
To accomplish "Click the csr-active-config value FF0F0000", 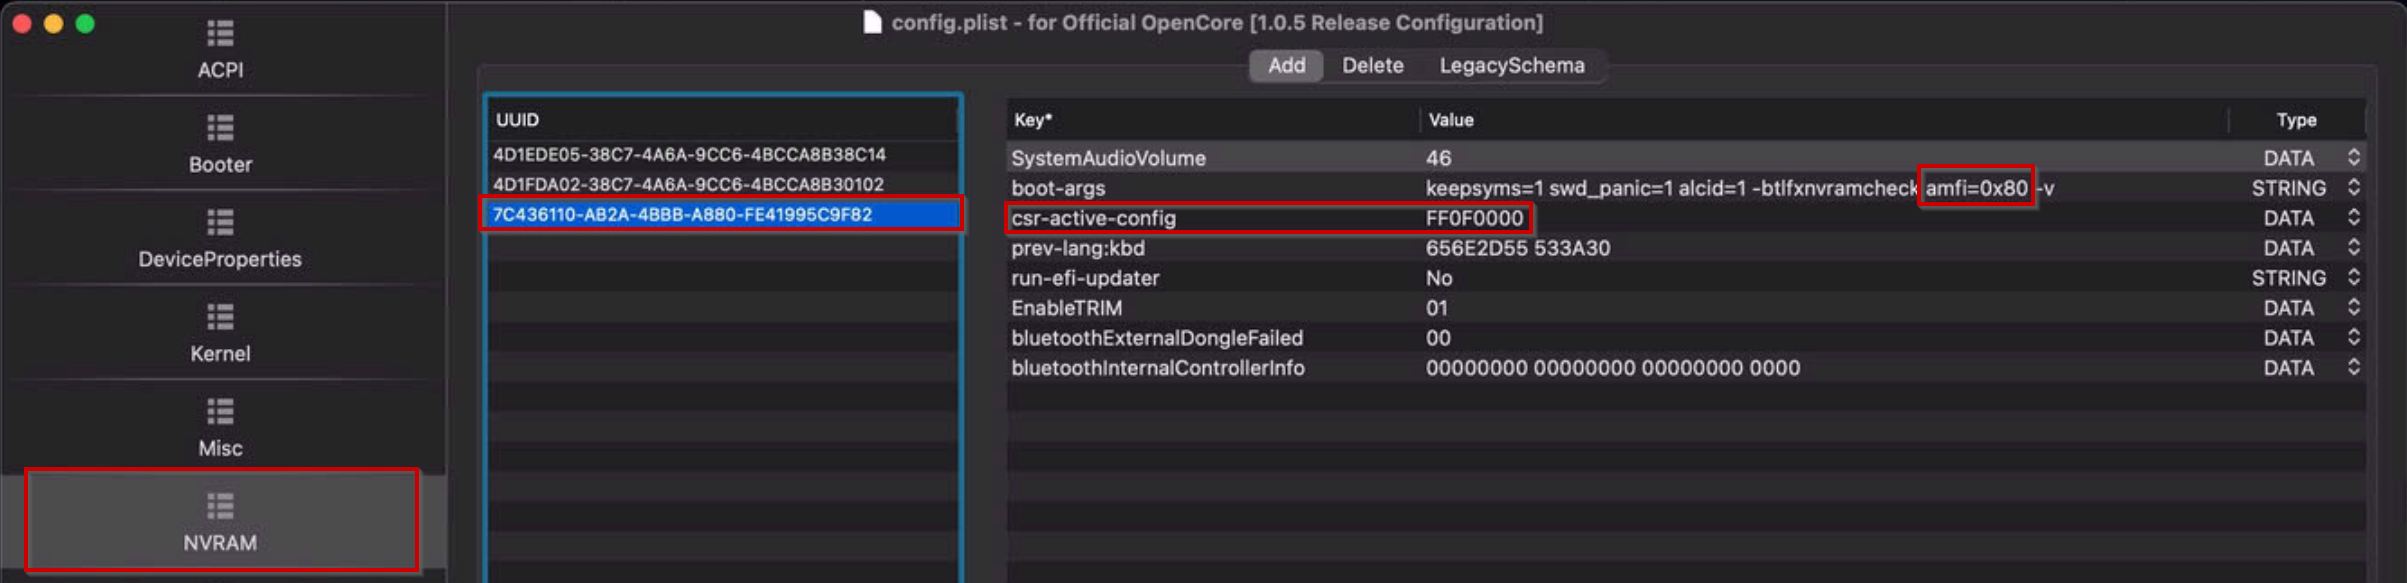I will point(1474,218).
